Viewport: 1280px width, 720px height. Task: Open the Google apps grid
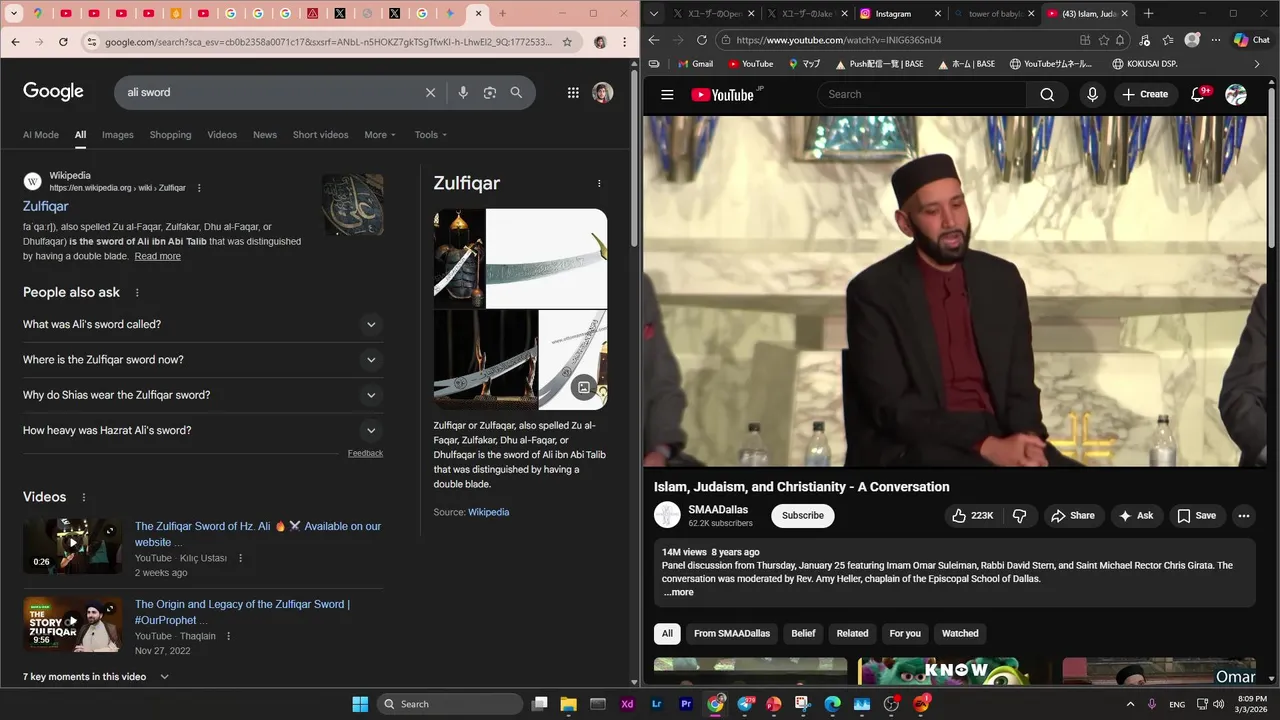coord(573,92)
